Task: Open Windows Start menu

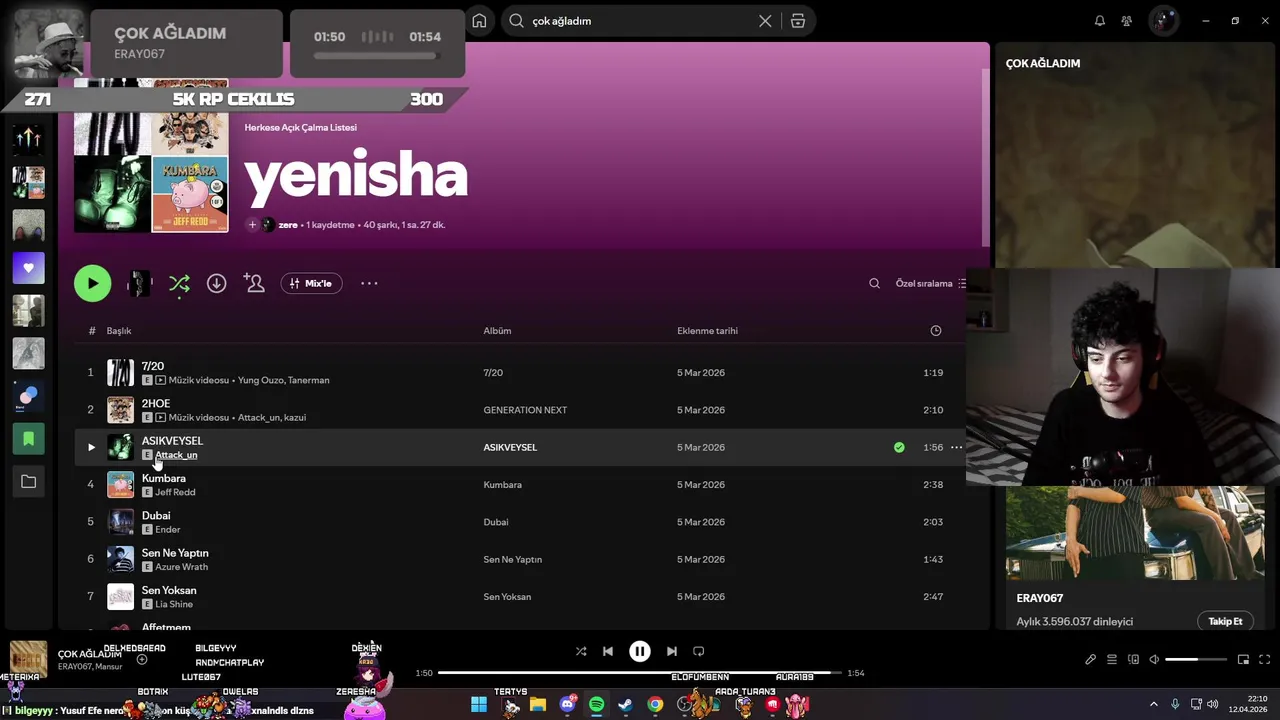Action: pos(479,705)
